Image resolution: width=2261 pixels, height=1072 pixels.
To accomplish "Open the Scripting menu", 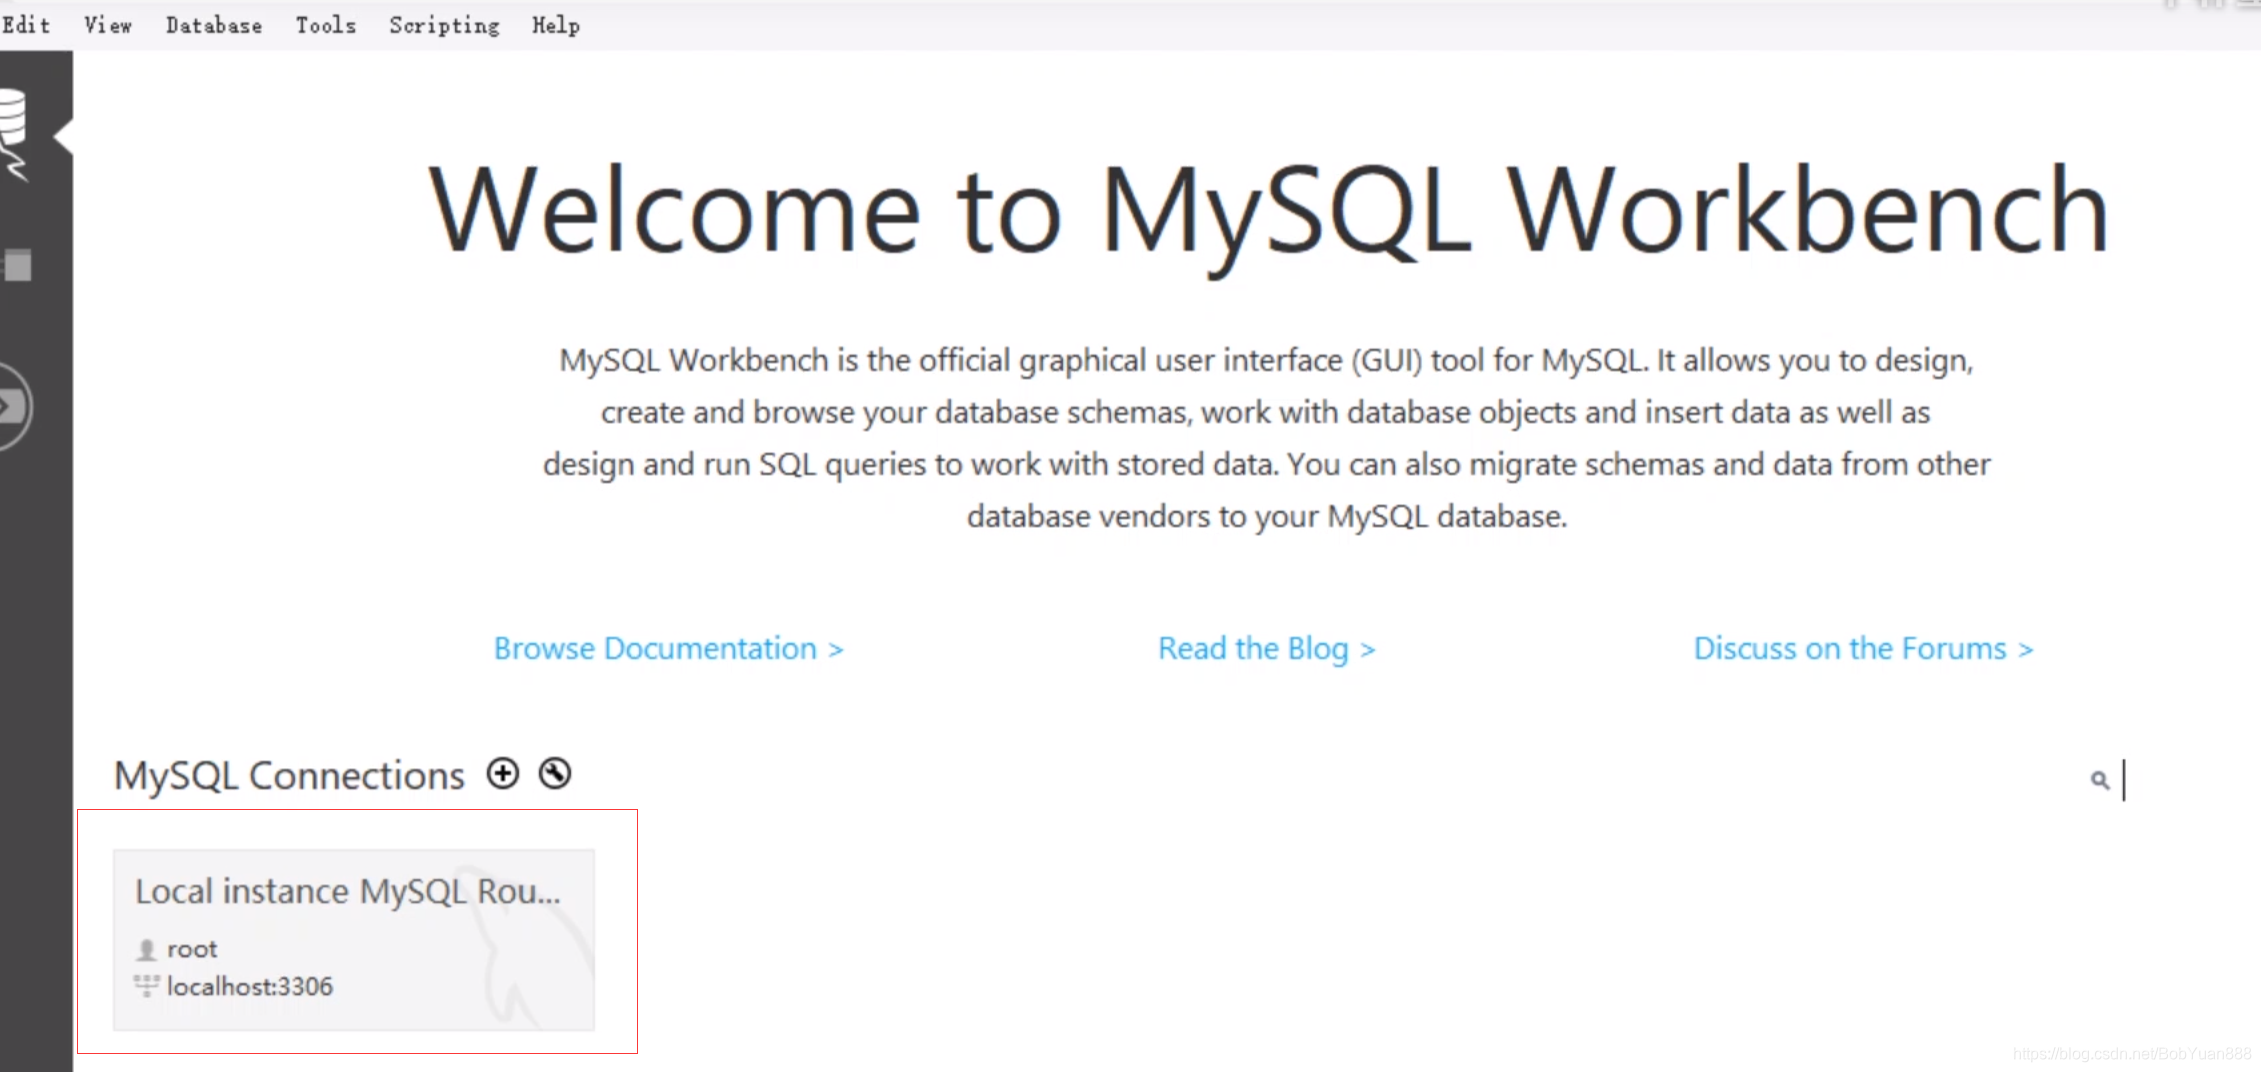I will point(444,25).
